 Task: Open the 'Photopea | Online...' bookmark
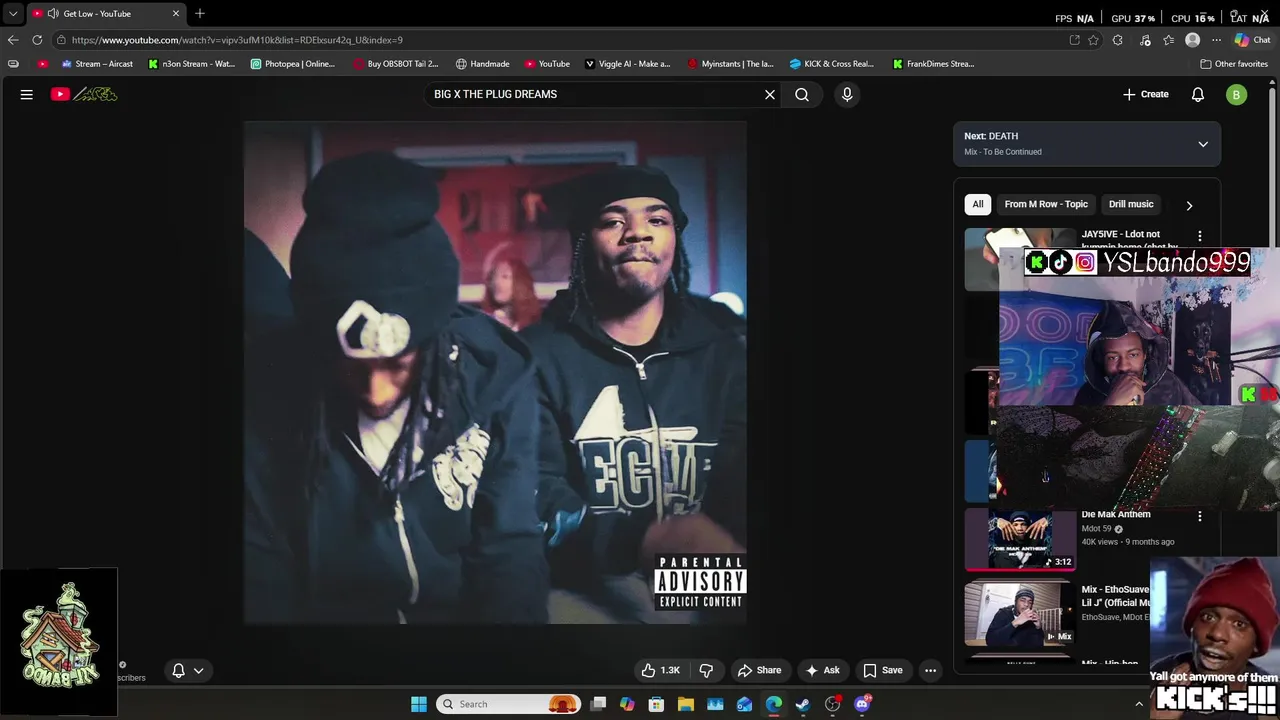pos(293,63)
